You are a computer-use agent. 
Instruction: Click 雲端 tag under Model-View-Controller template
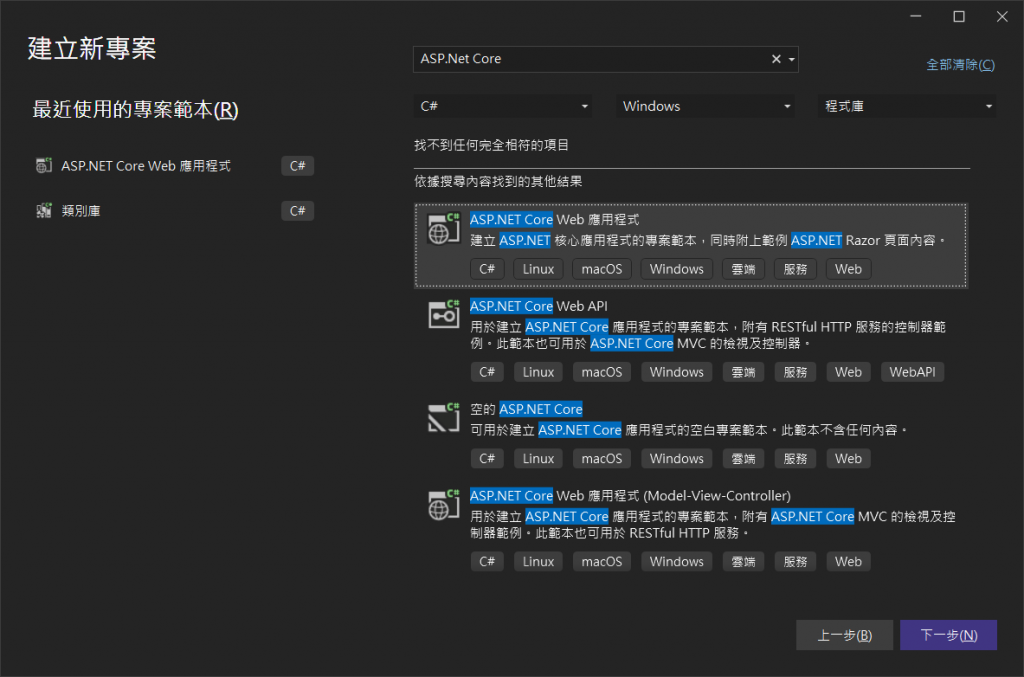tap(743, 561)
